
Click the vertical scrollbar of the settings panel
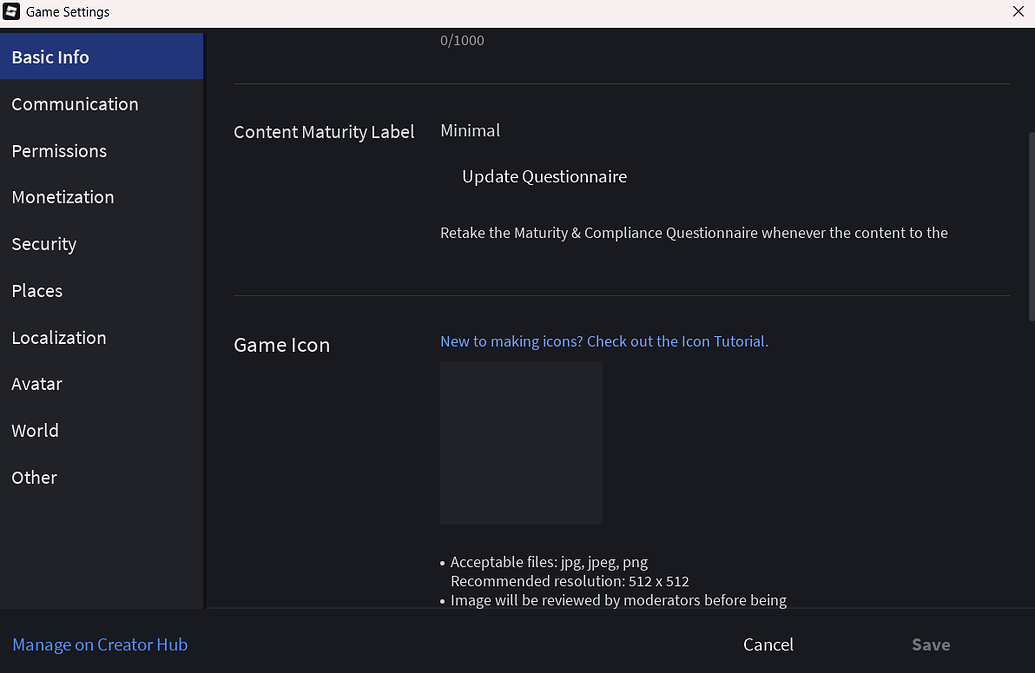[1031, 226]
